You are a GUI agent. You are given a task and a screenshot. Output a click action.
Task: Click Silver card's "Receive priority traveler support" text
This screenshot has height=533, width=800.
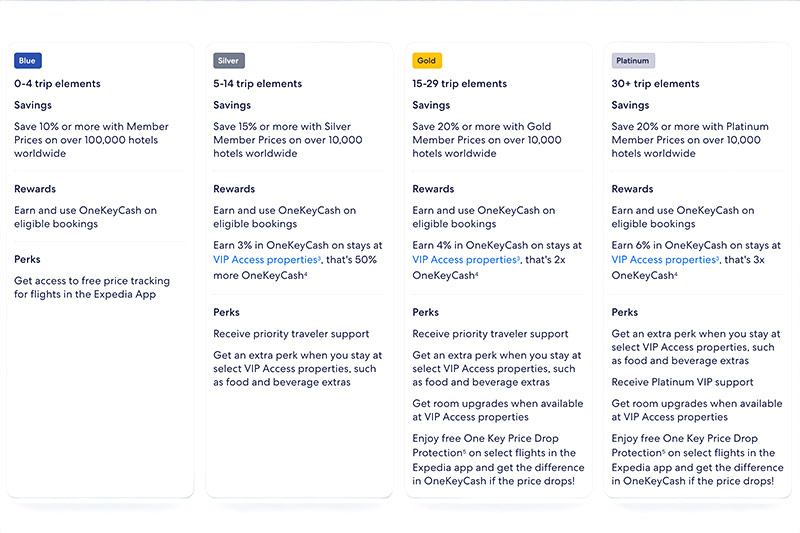pos(291,334)
